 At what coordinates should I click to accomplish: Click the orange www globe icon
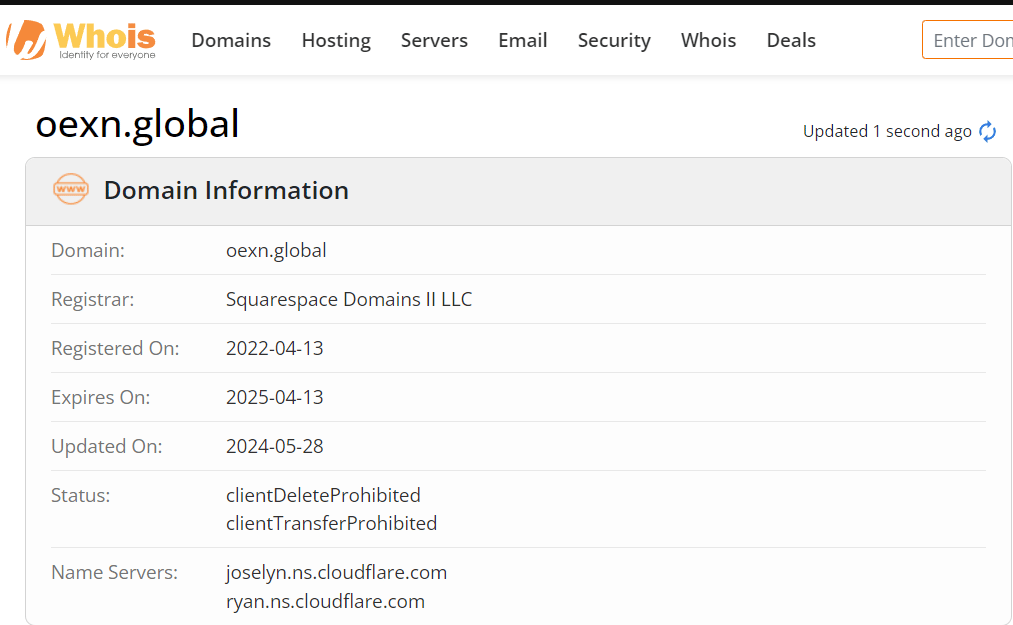70,189
